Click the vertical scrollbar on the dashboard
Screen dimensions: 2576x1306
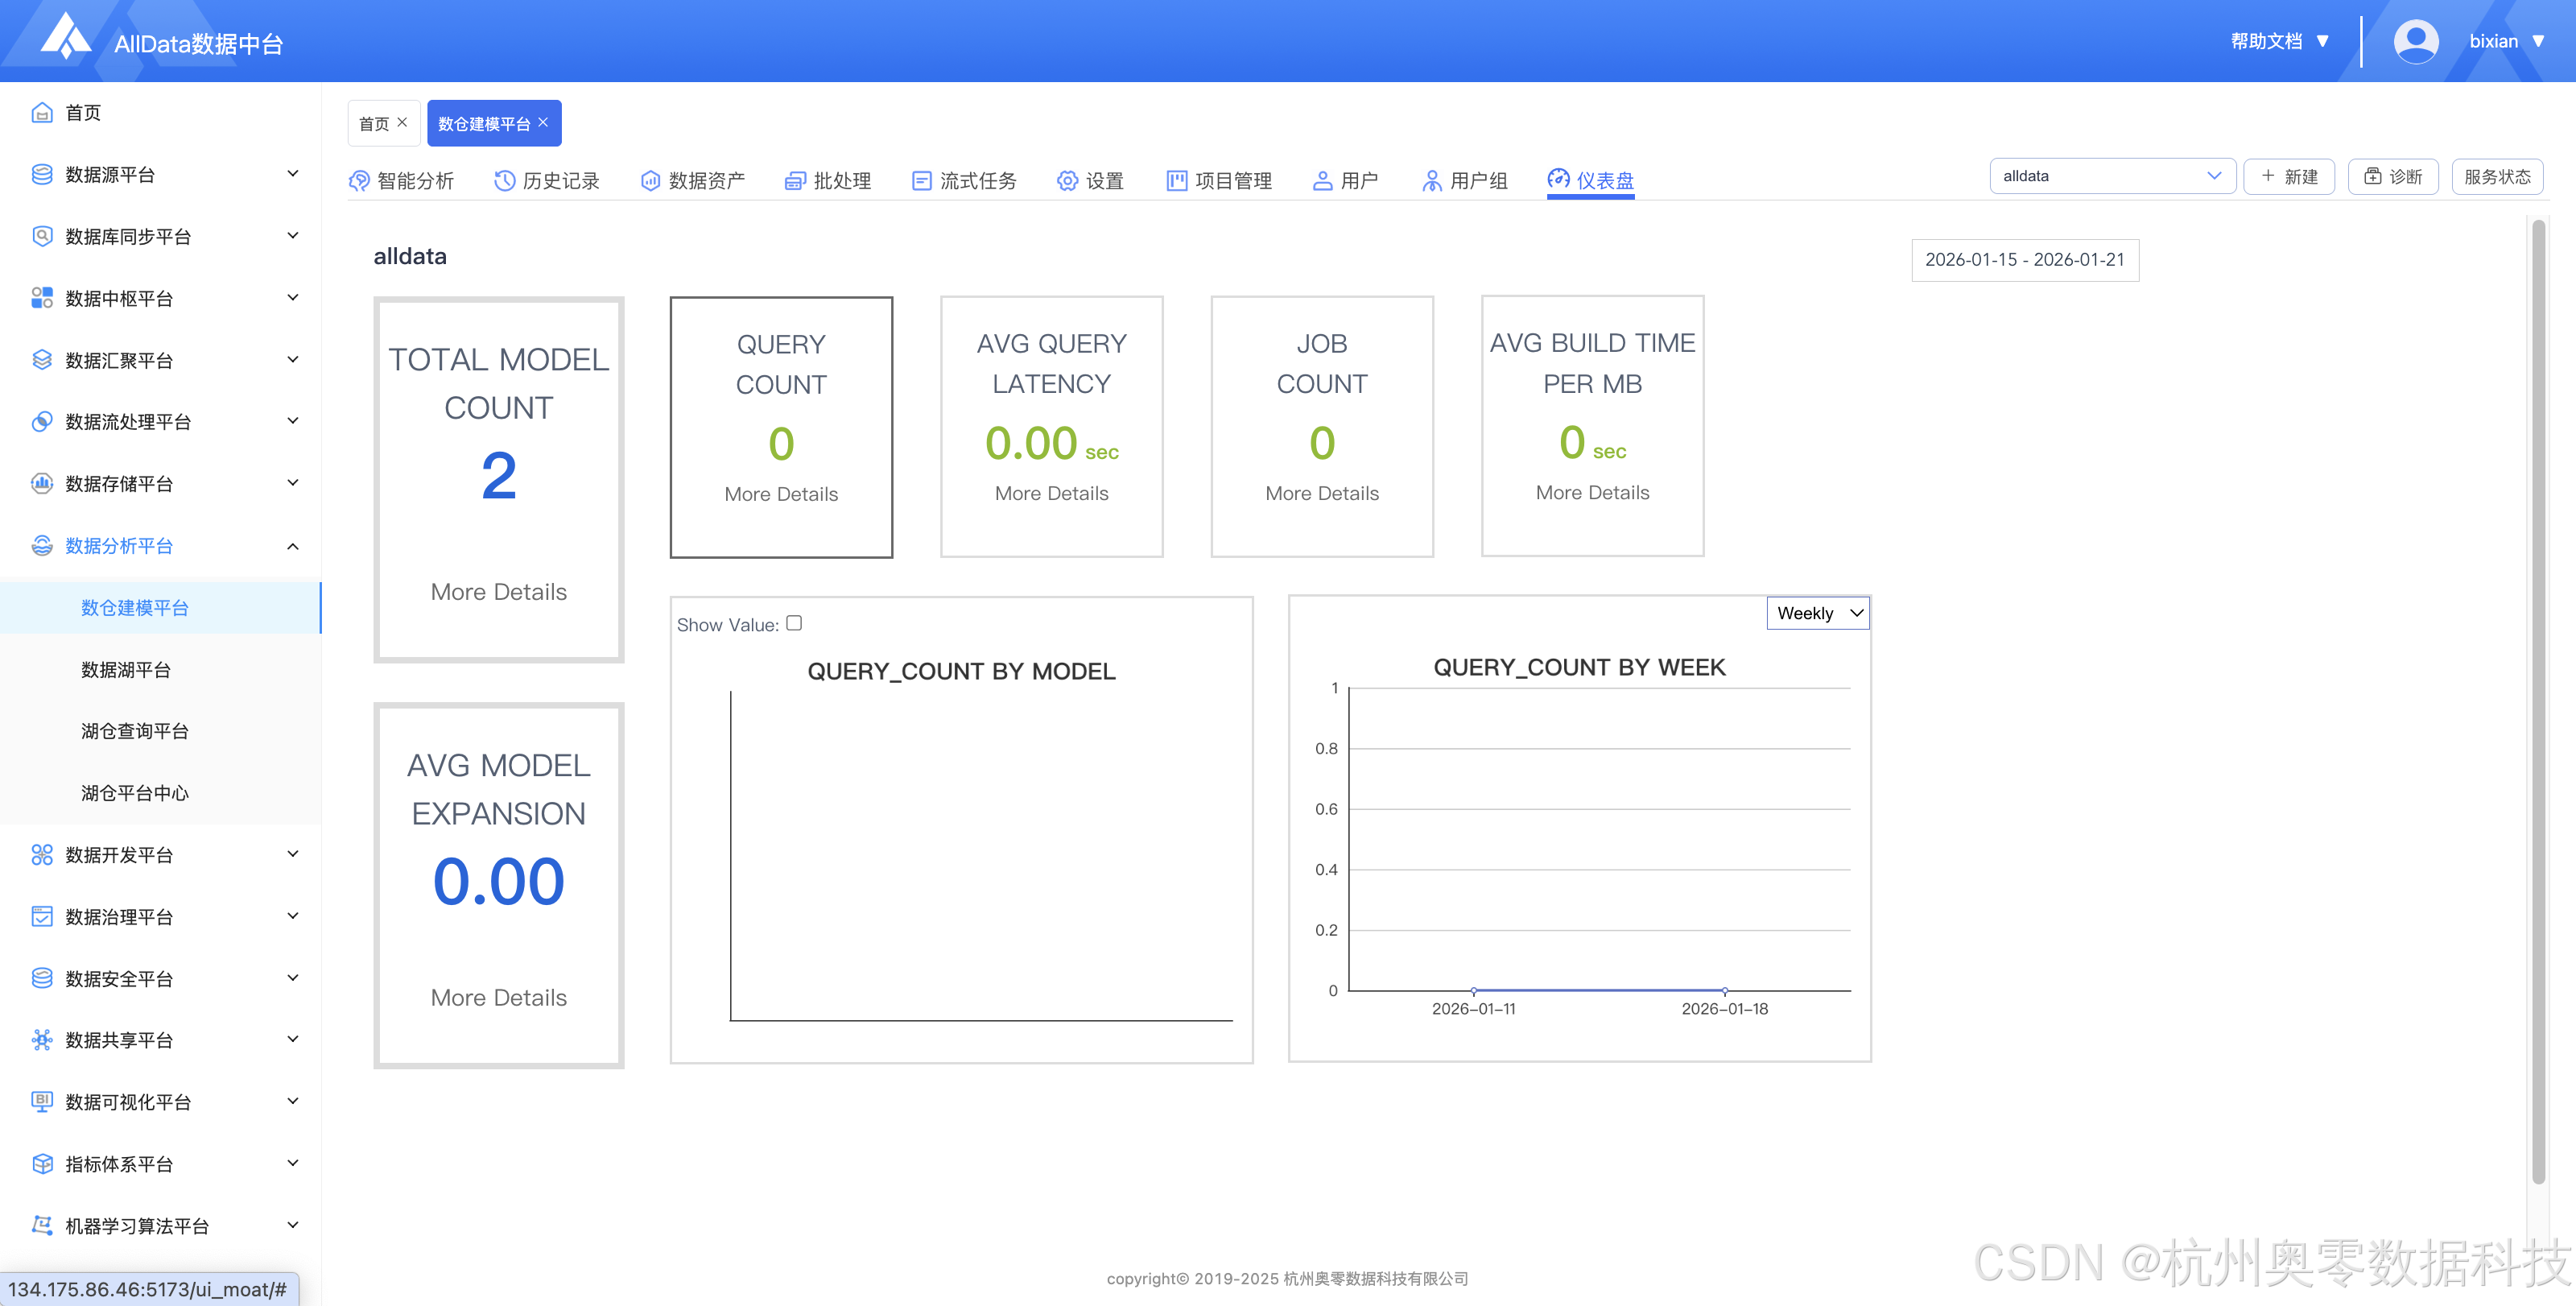pyautogui.click(x=2537, y=700)
